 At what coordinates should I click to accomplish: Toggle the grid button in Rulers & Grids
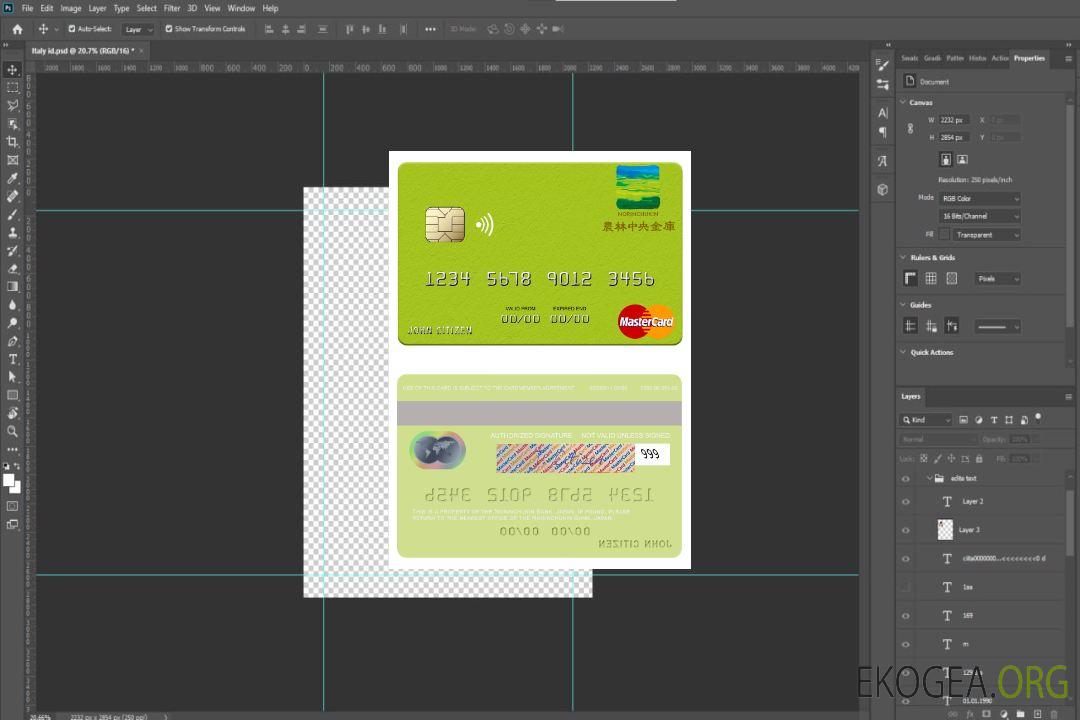930,279
